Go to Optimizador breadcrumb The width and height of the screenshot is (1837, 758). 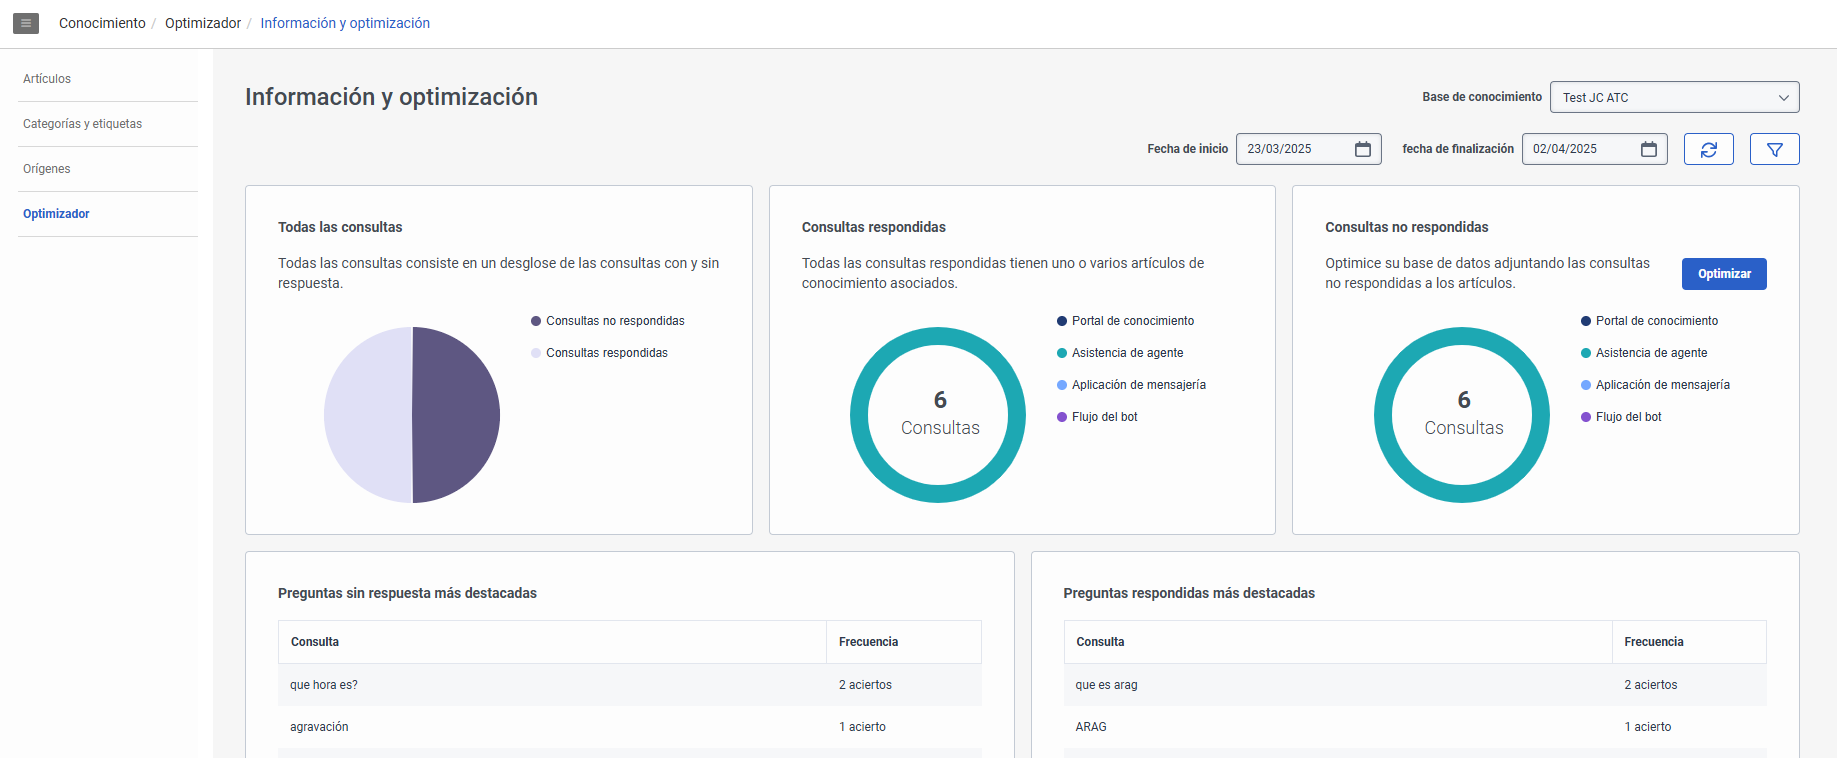point(203,23)
